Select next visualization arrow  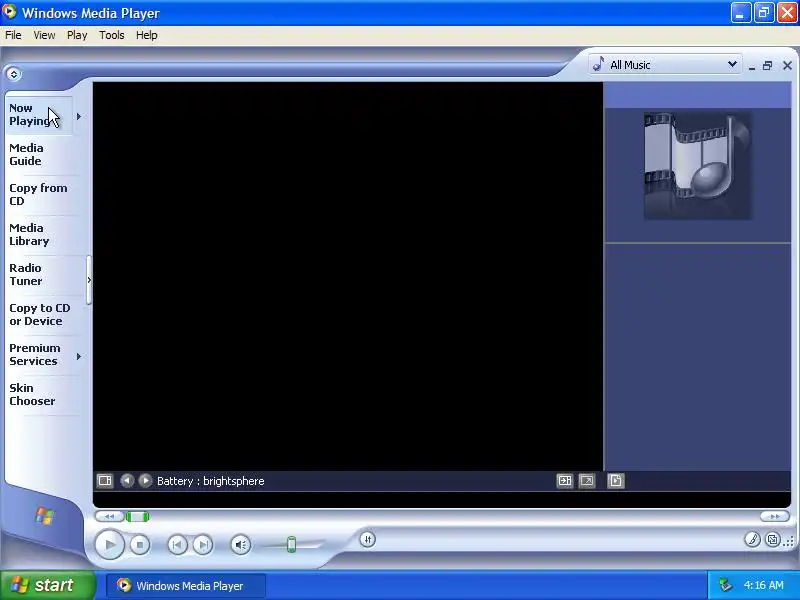pyautogui.click(x=145, y=481)
